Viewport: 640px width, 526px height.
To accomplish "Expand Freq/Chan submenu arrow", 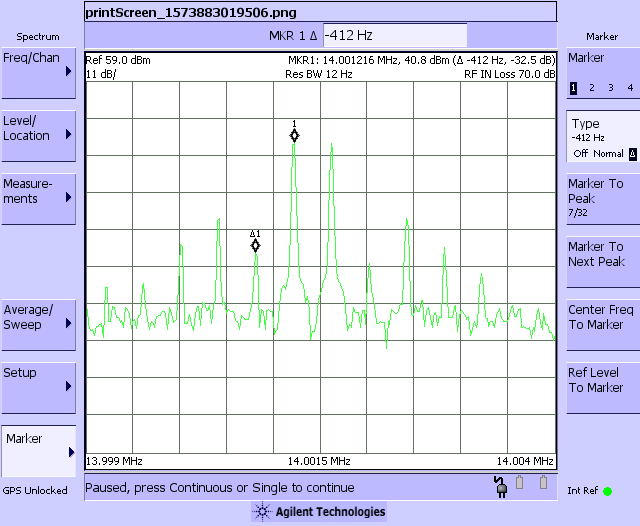I will pos(69,71).
